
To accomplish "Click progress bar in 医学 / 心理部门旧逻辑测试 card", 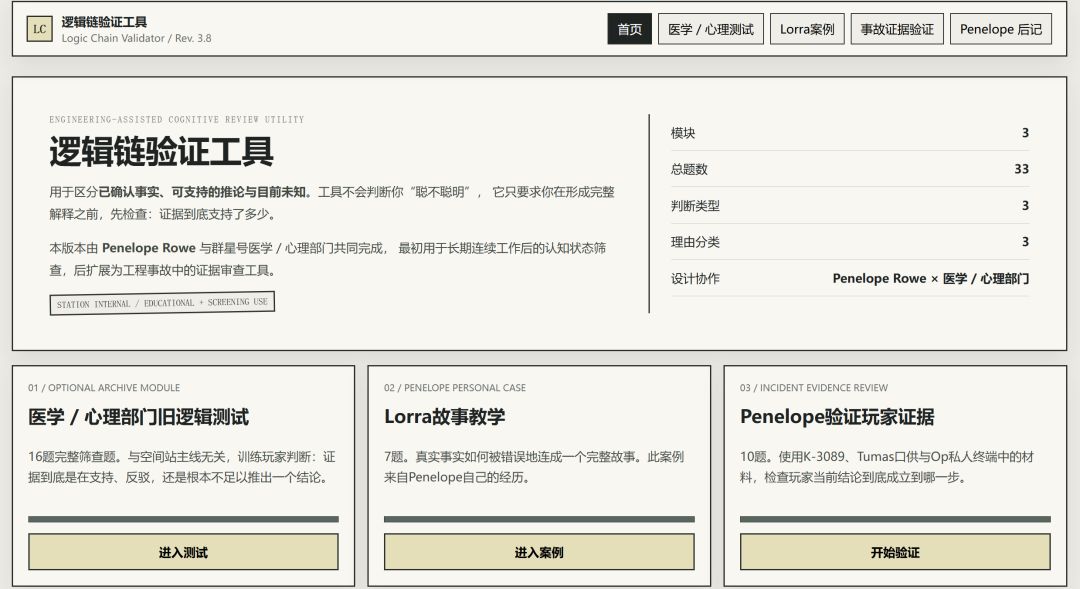I will click(183, 519).
